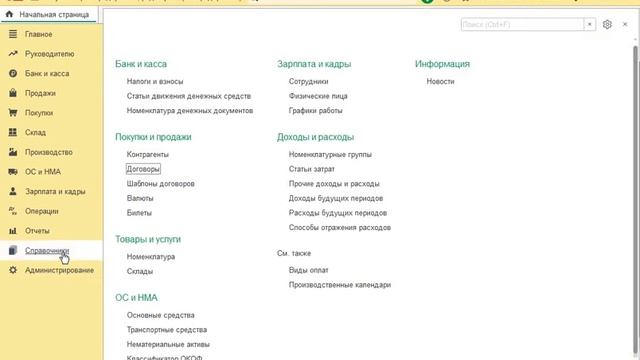Image resolution: width=640 pixels, height=360 pixels.
Task: Open Основные средства
Action: tap(161, 315)
